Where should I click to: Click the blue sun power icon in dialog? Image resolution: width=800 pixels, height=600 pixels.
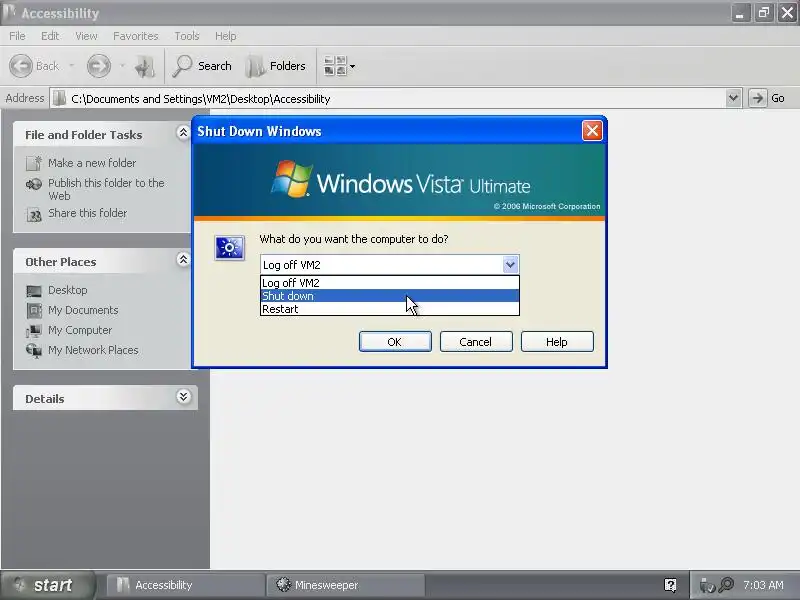[230, 248]
